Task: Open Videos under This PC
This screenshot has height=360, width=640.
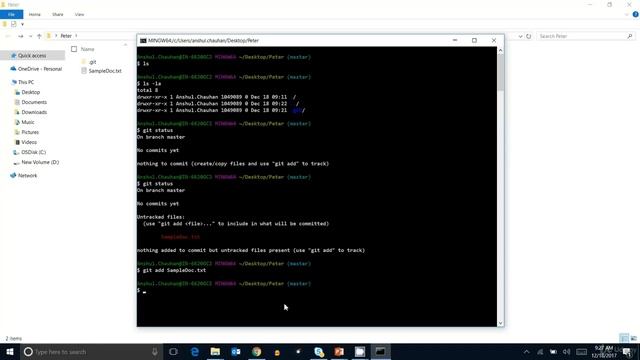Action: point(29,142)
